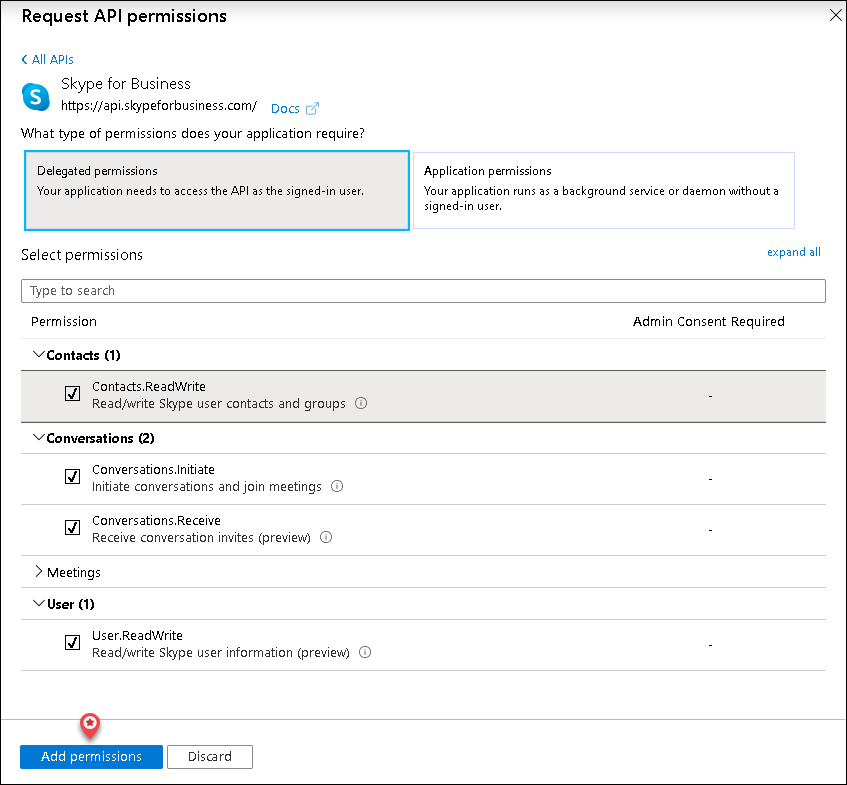Screen dimensions: 847x785
Task: Click the Add permissions button
Action: point(91,757)
